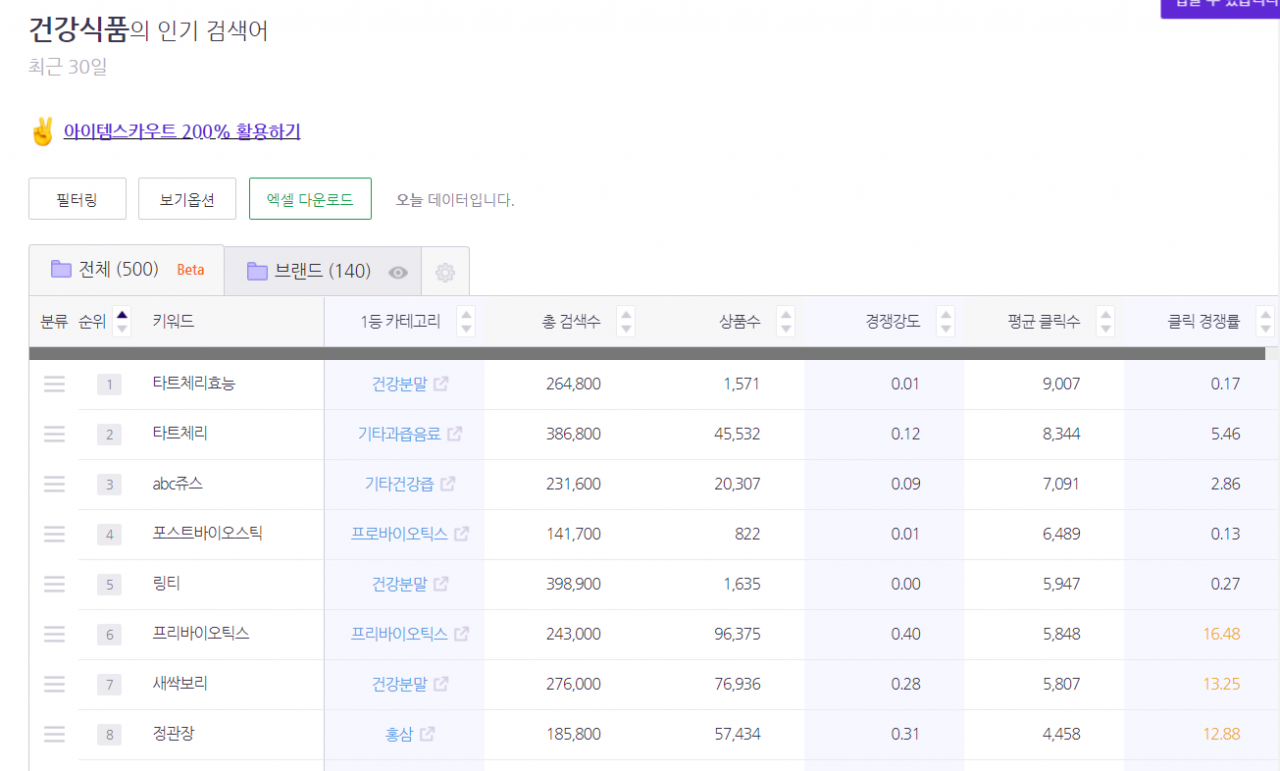Select keyword 타트체리
Screen dimensions: 1280x771
click(180, 433)
